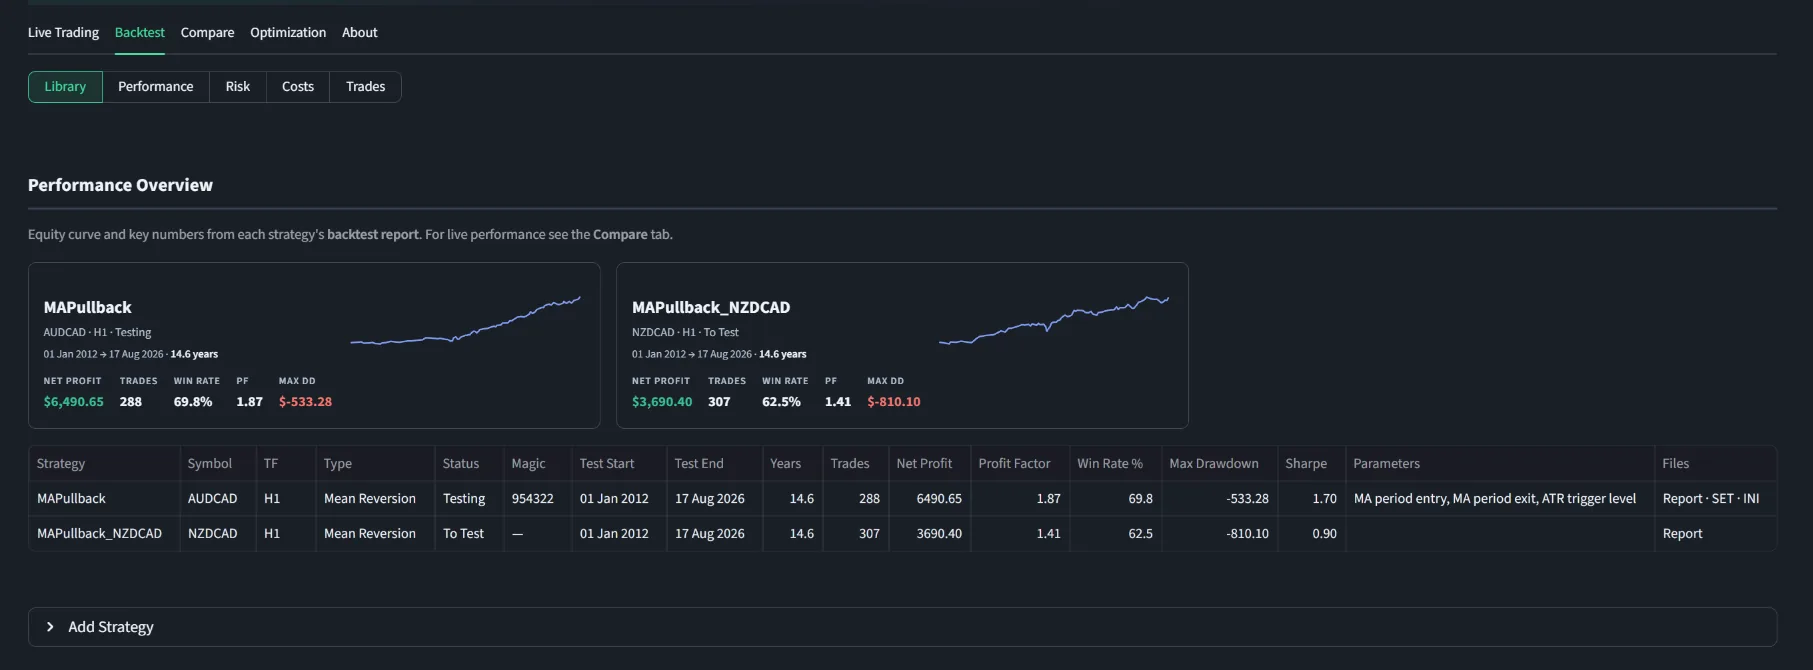Image resolution: width=1813 pixels, height=670 pixels.
Task: Click the $3,690.40 net profit on card
Action: (x=662, y=401)
